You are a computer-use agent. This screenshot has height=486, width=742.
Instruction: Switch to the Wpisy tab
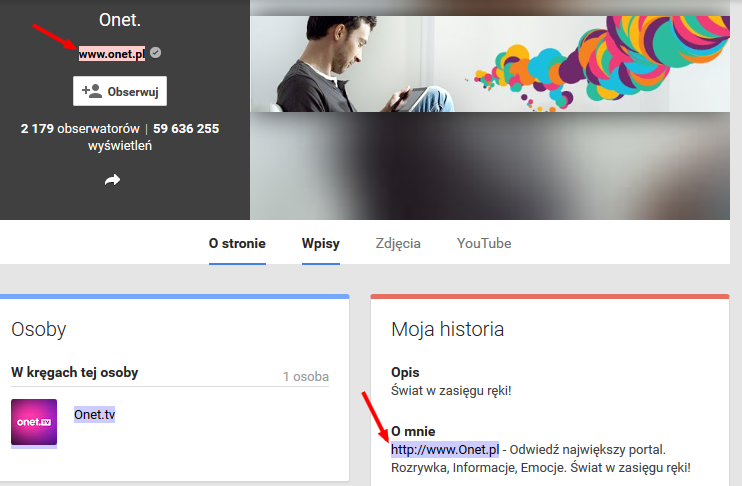point(321,243)
